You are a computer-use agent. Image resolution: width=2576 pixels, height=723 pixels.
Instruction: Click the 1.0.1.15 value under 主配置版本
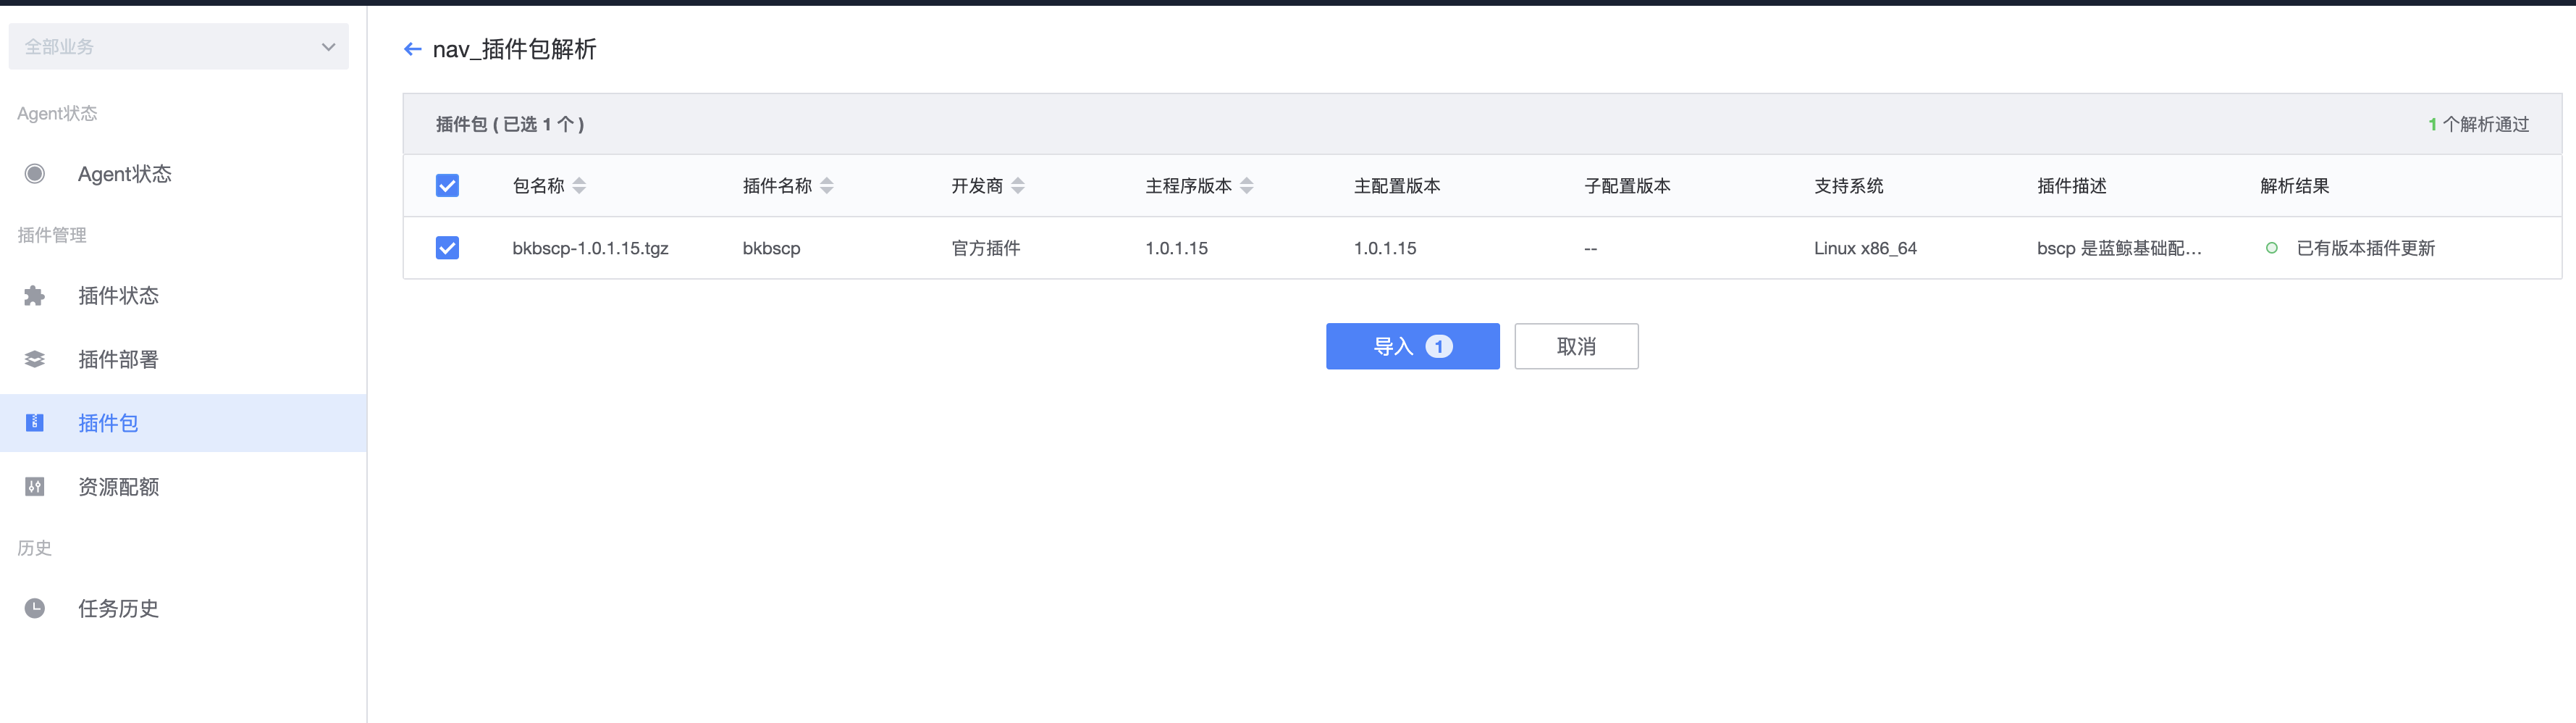[1384, 248]
